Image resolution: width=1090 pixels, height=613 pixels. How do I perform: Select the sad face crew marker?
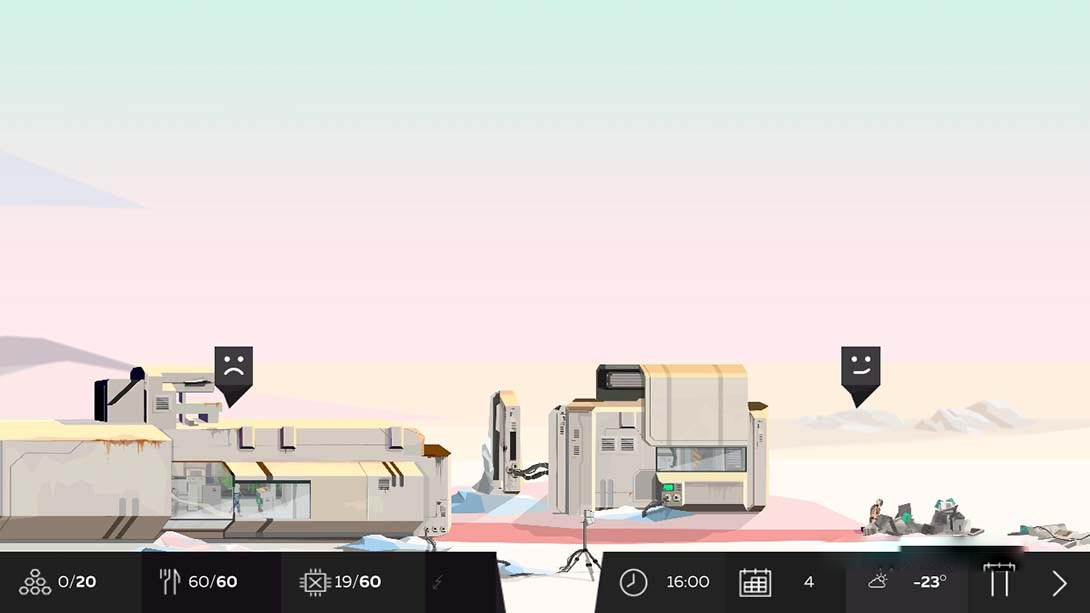[x=233, y=372]
